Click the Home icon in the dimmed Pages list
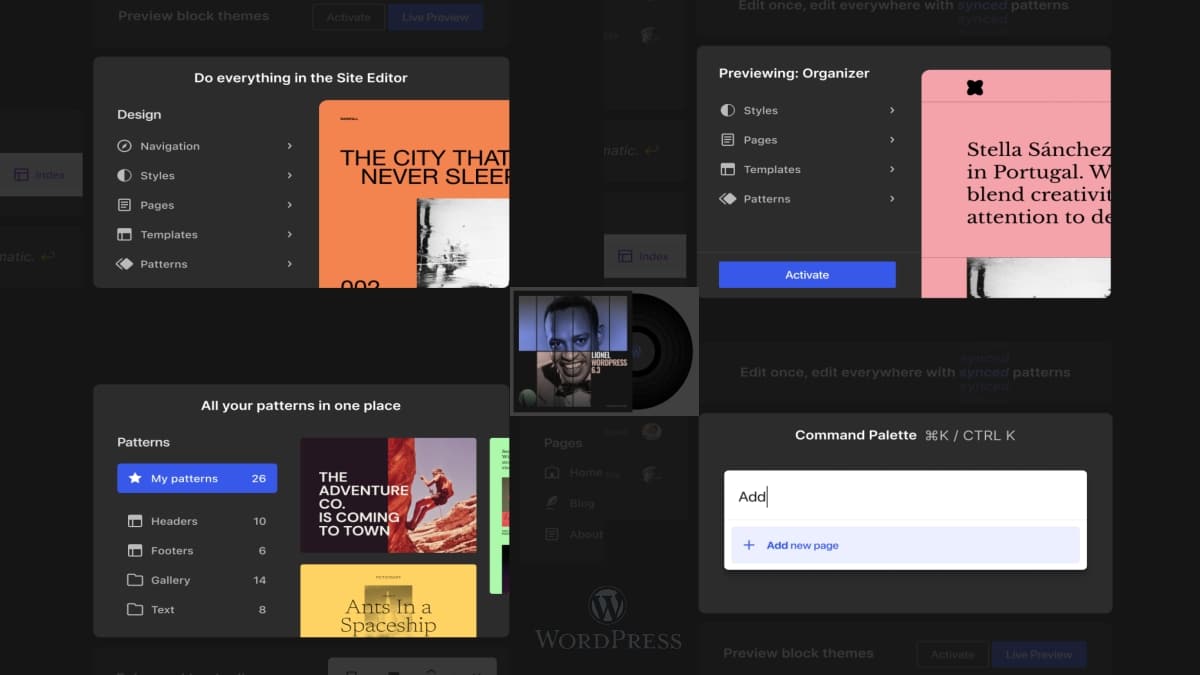1200x675 pixels. [552, 472]
